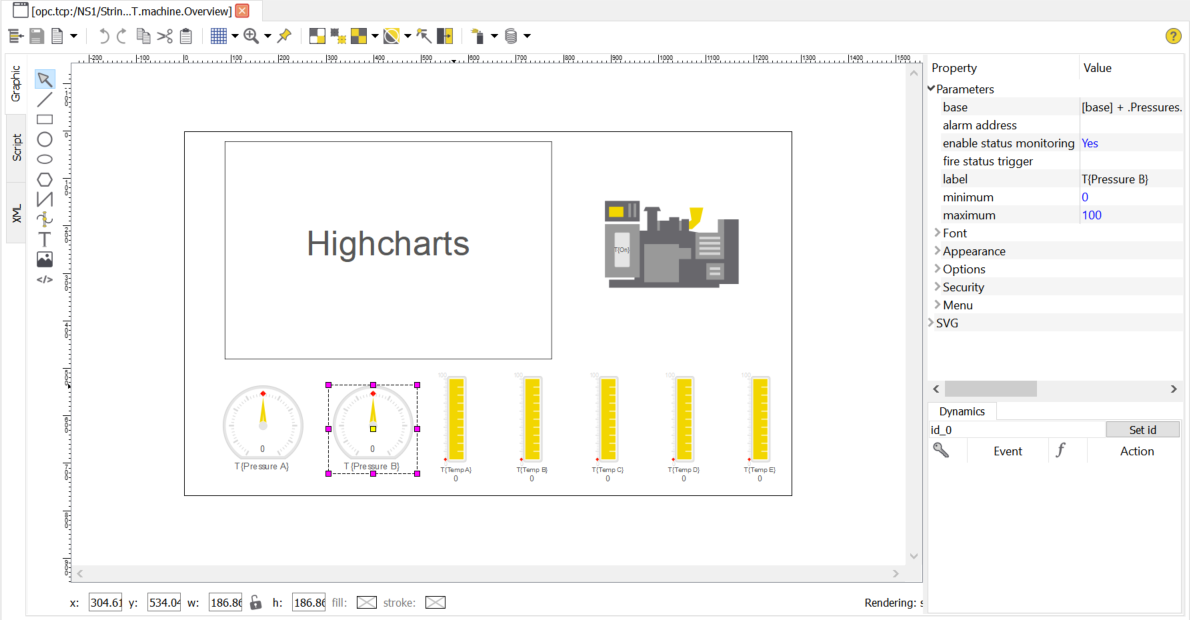Select the Image insert tool
Viewport: 1192px width, 620px height.
[44, 259]
